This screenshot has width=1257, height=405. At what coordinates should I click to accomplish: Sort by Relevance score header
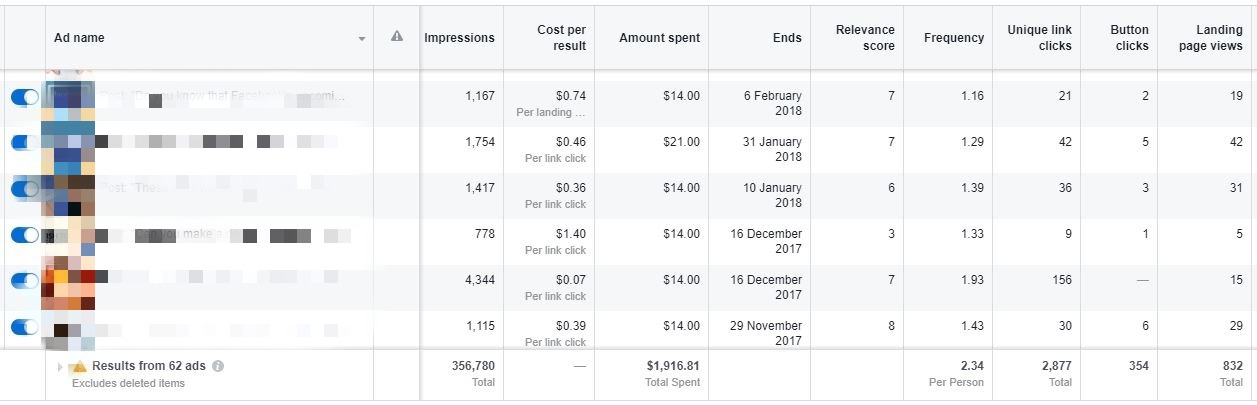pos(865,38)
